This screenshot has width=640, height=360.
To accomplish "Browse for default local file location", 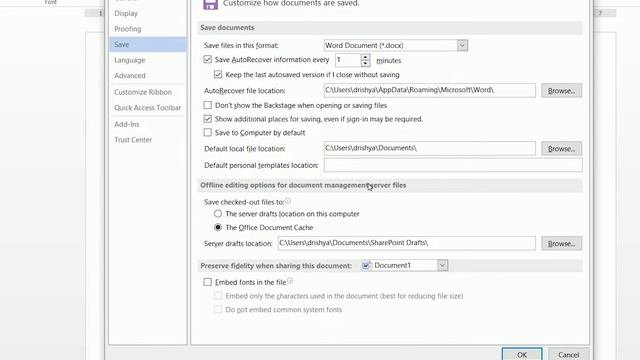I will (x=562, y=149).
